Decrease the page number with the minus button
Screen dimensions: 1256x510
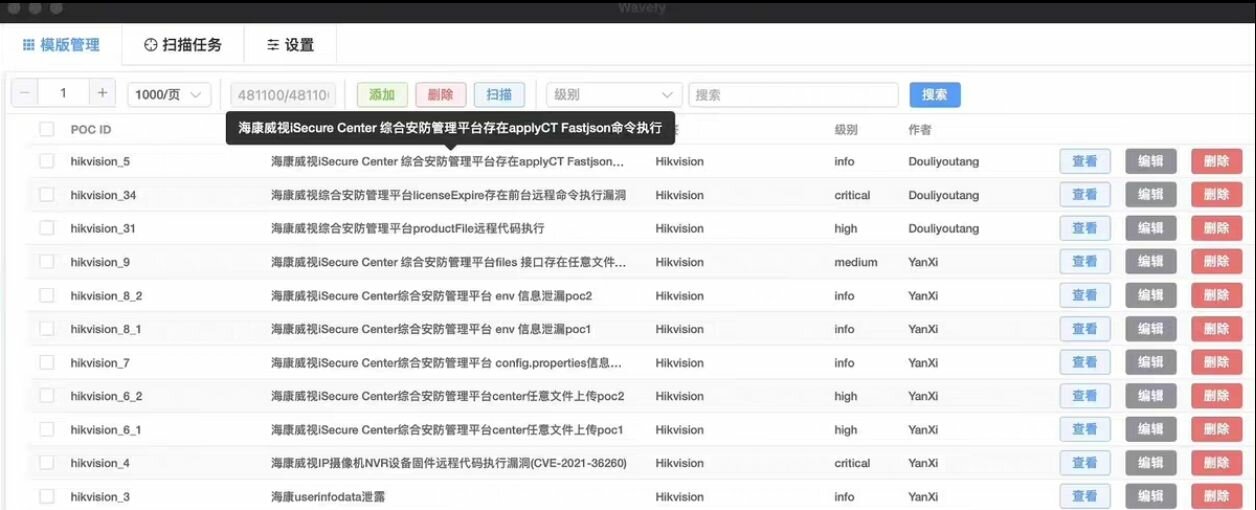25,94
